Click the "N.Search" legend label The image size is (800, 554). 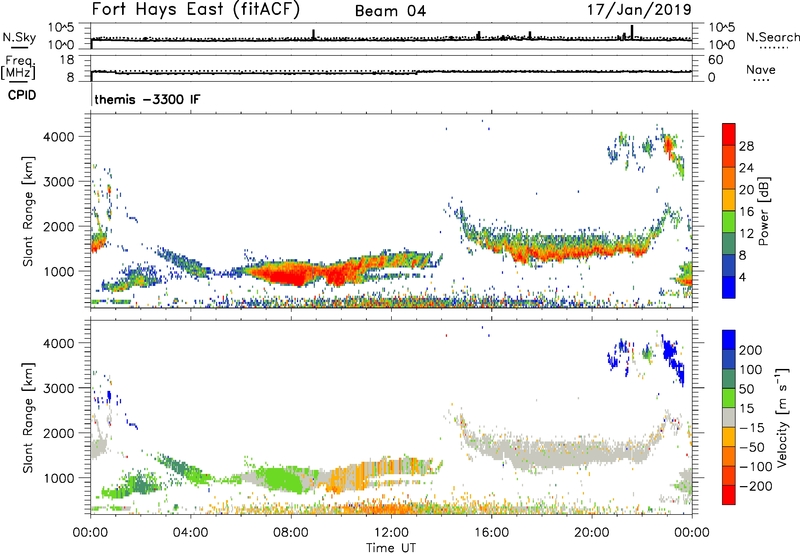tap(772, 37)
